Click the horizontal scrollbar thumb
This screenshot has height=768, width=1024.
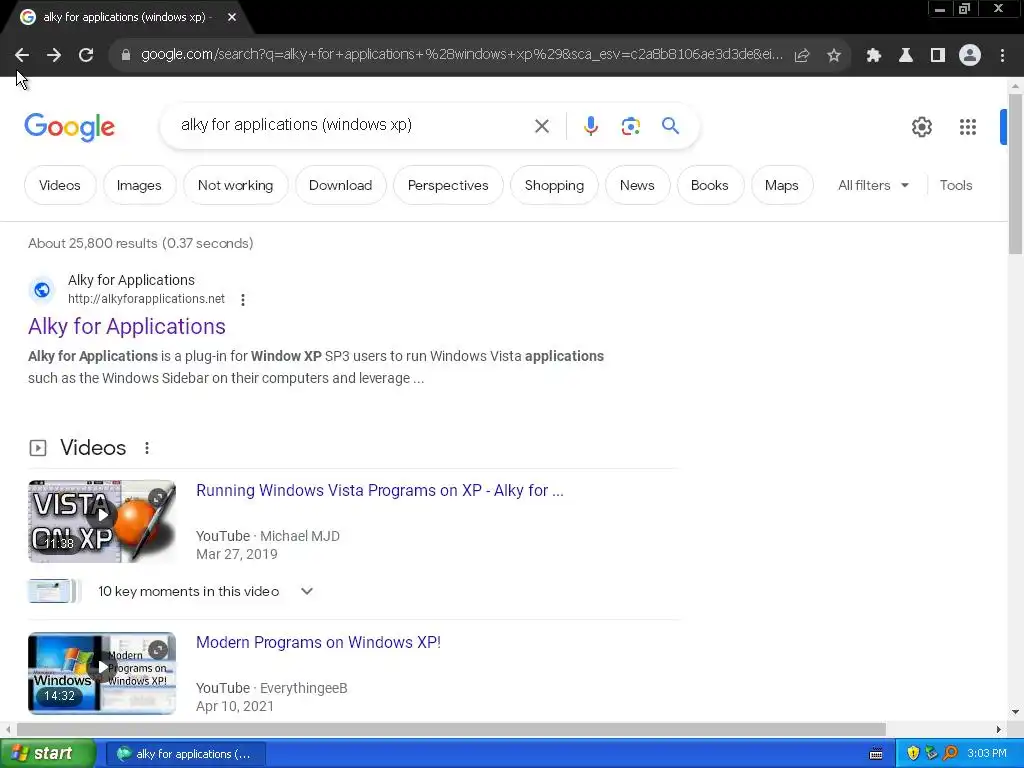pyautogui.click(x=451, y=729)
